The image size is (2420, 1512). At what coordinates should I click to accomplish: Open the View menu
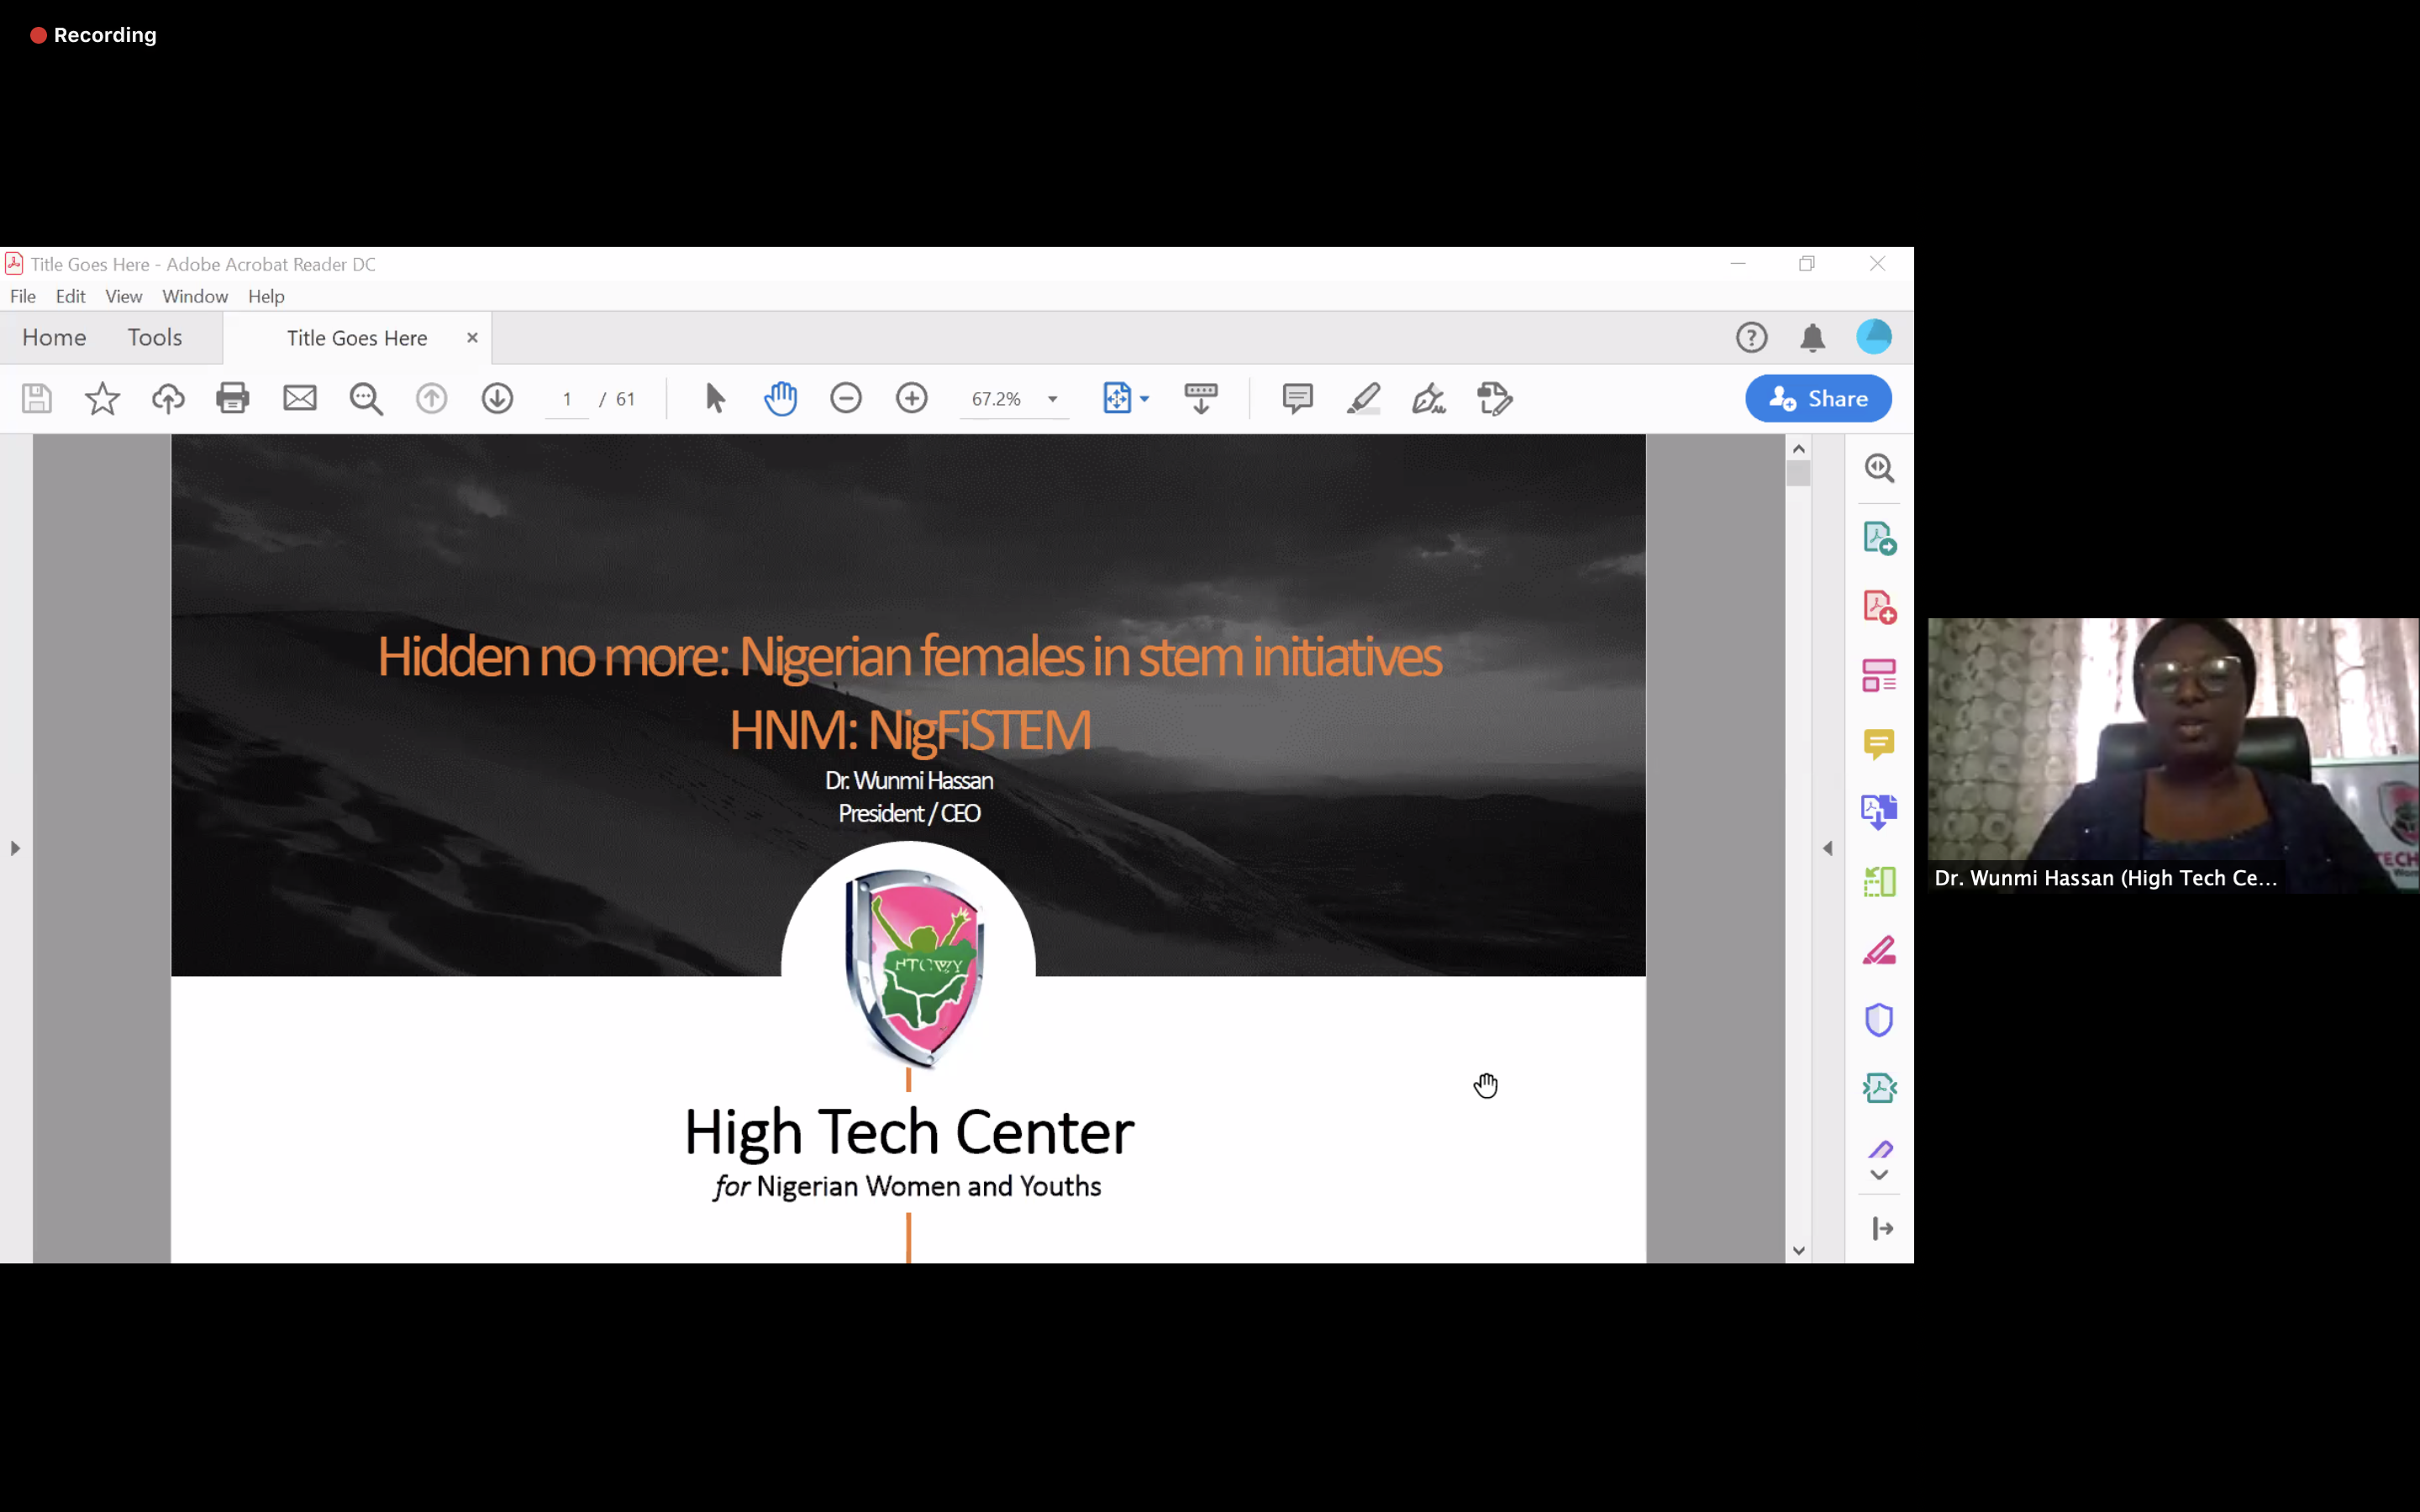[x=124, y=297]
